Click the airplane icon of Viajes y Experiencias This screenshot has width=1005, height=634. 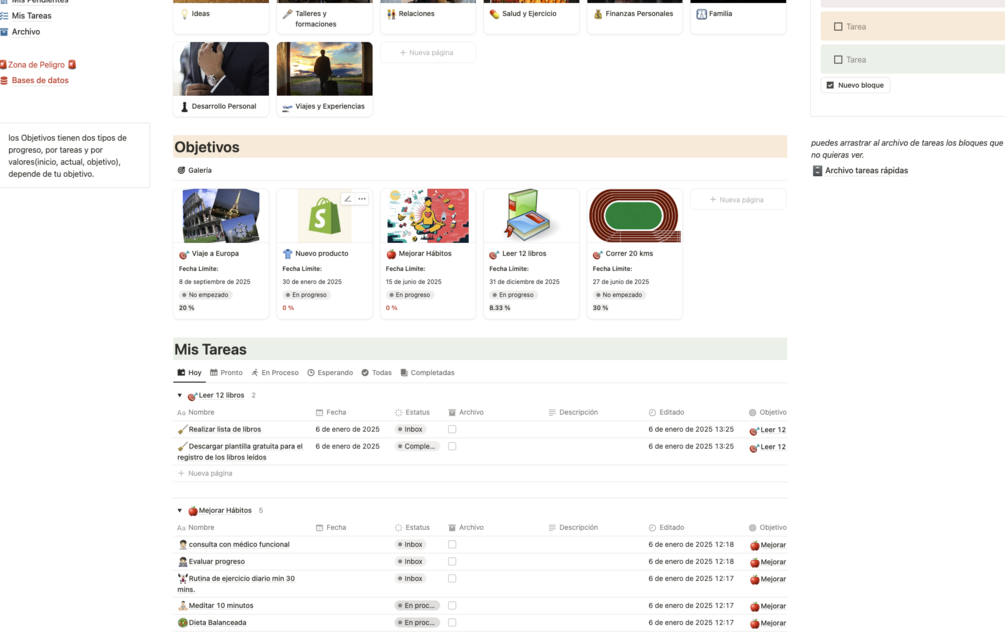click(288, 107)
